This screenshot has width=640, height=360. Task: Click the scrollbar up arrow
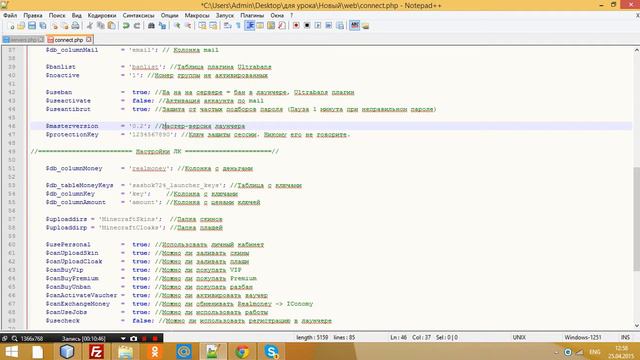point(636,50)
